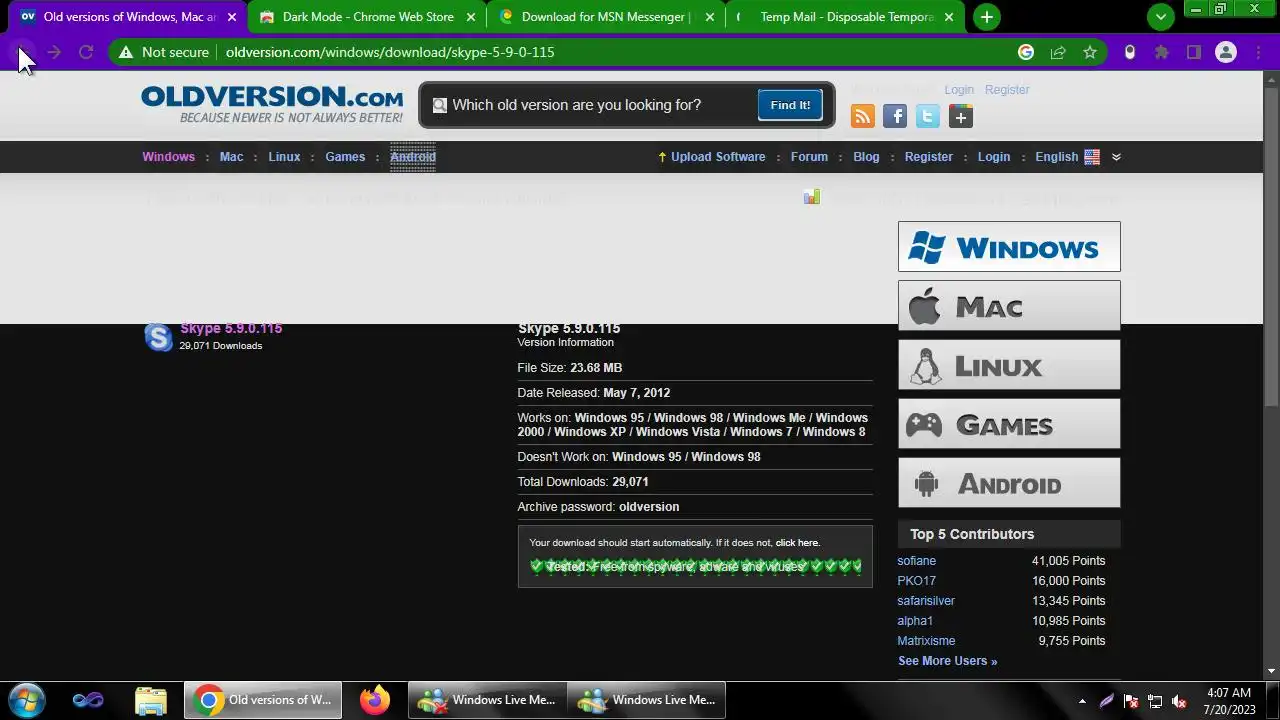Bookmark this page with the star

click(x=1090, y=52)
